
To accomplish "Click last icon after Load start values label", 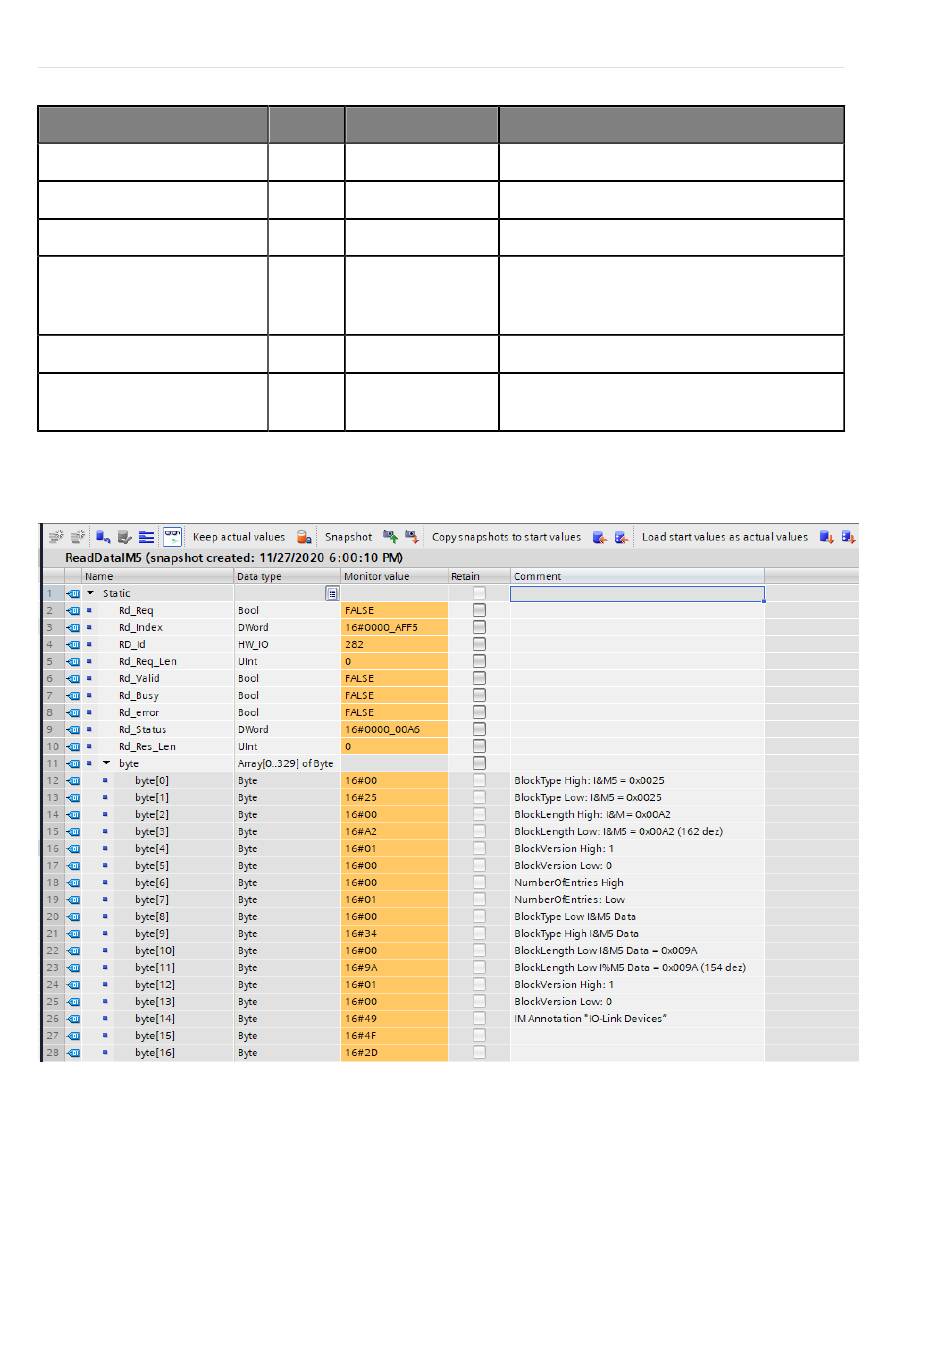I will 848,537.
